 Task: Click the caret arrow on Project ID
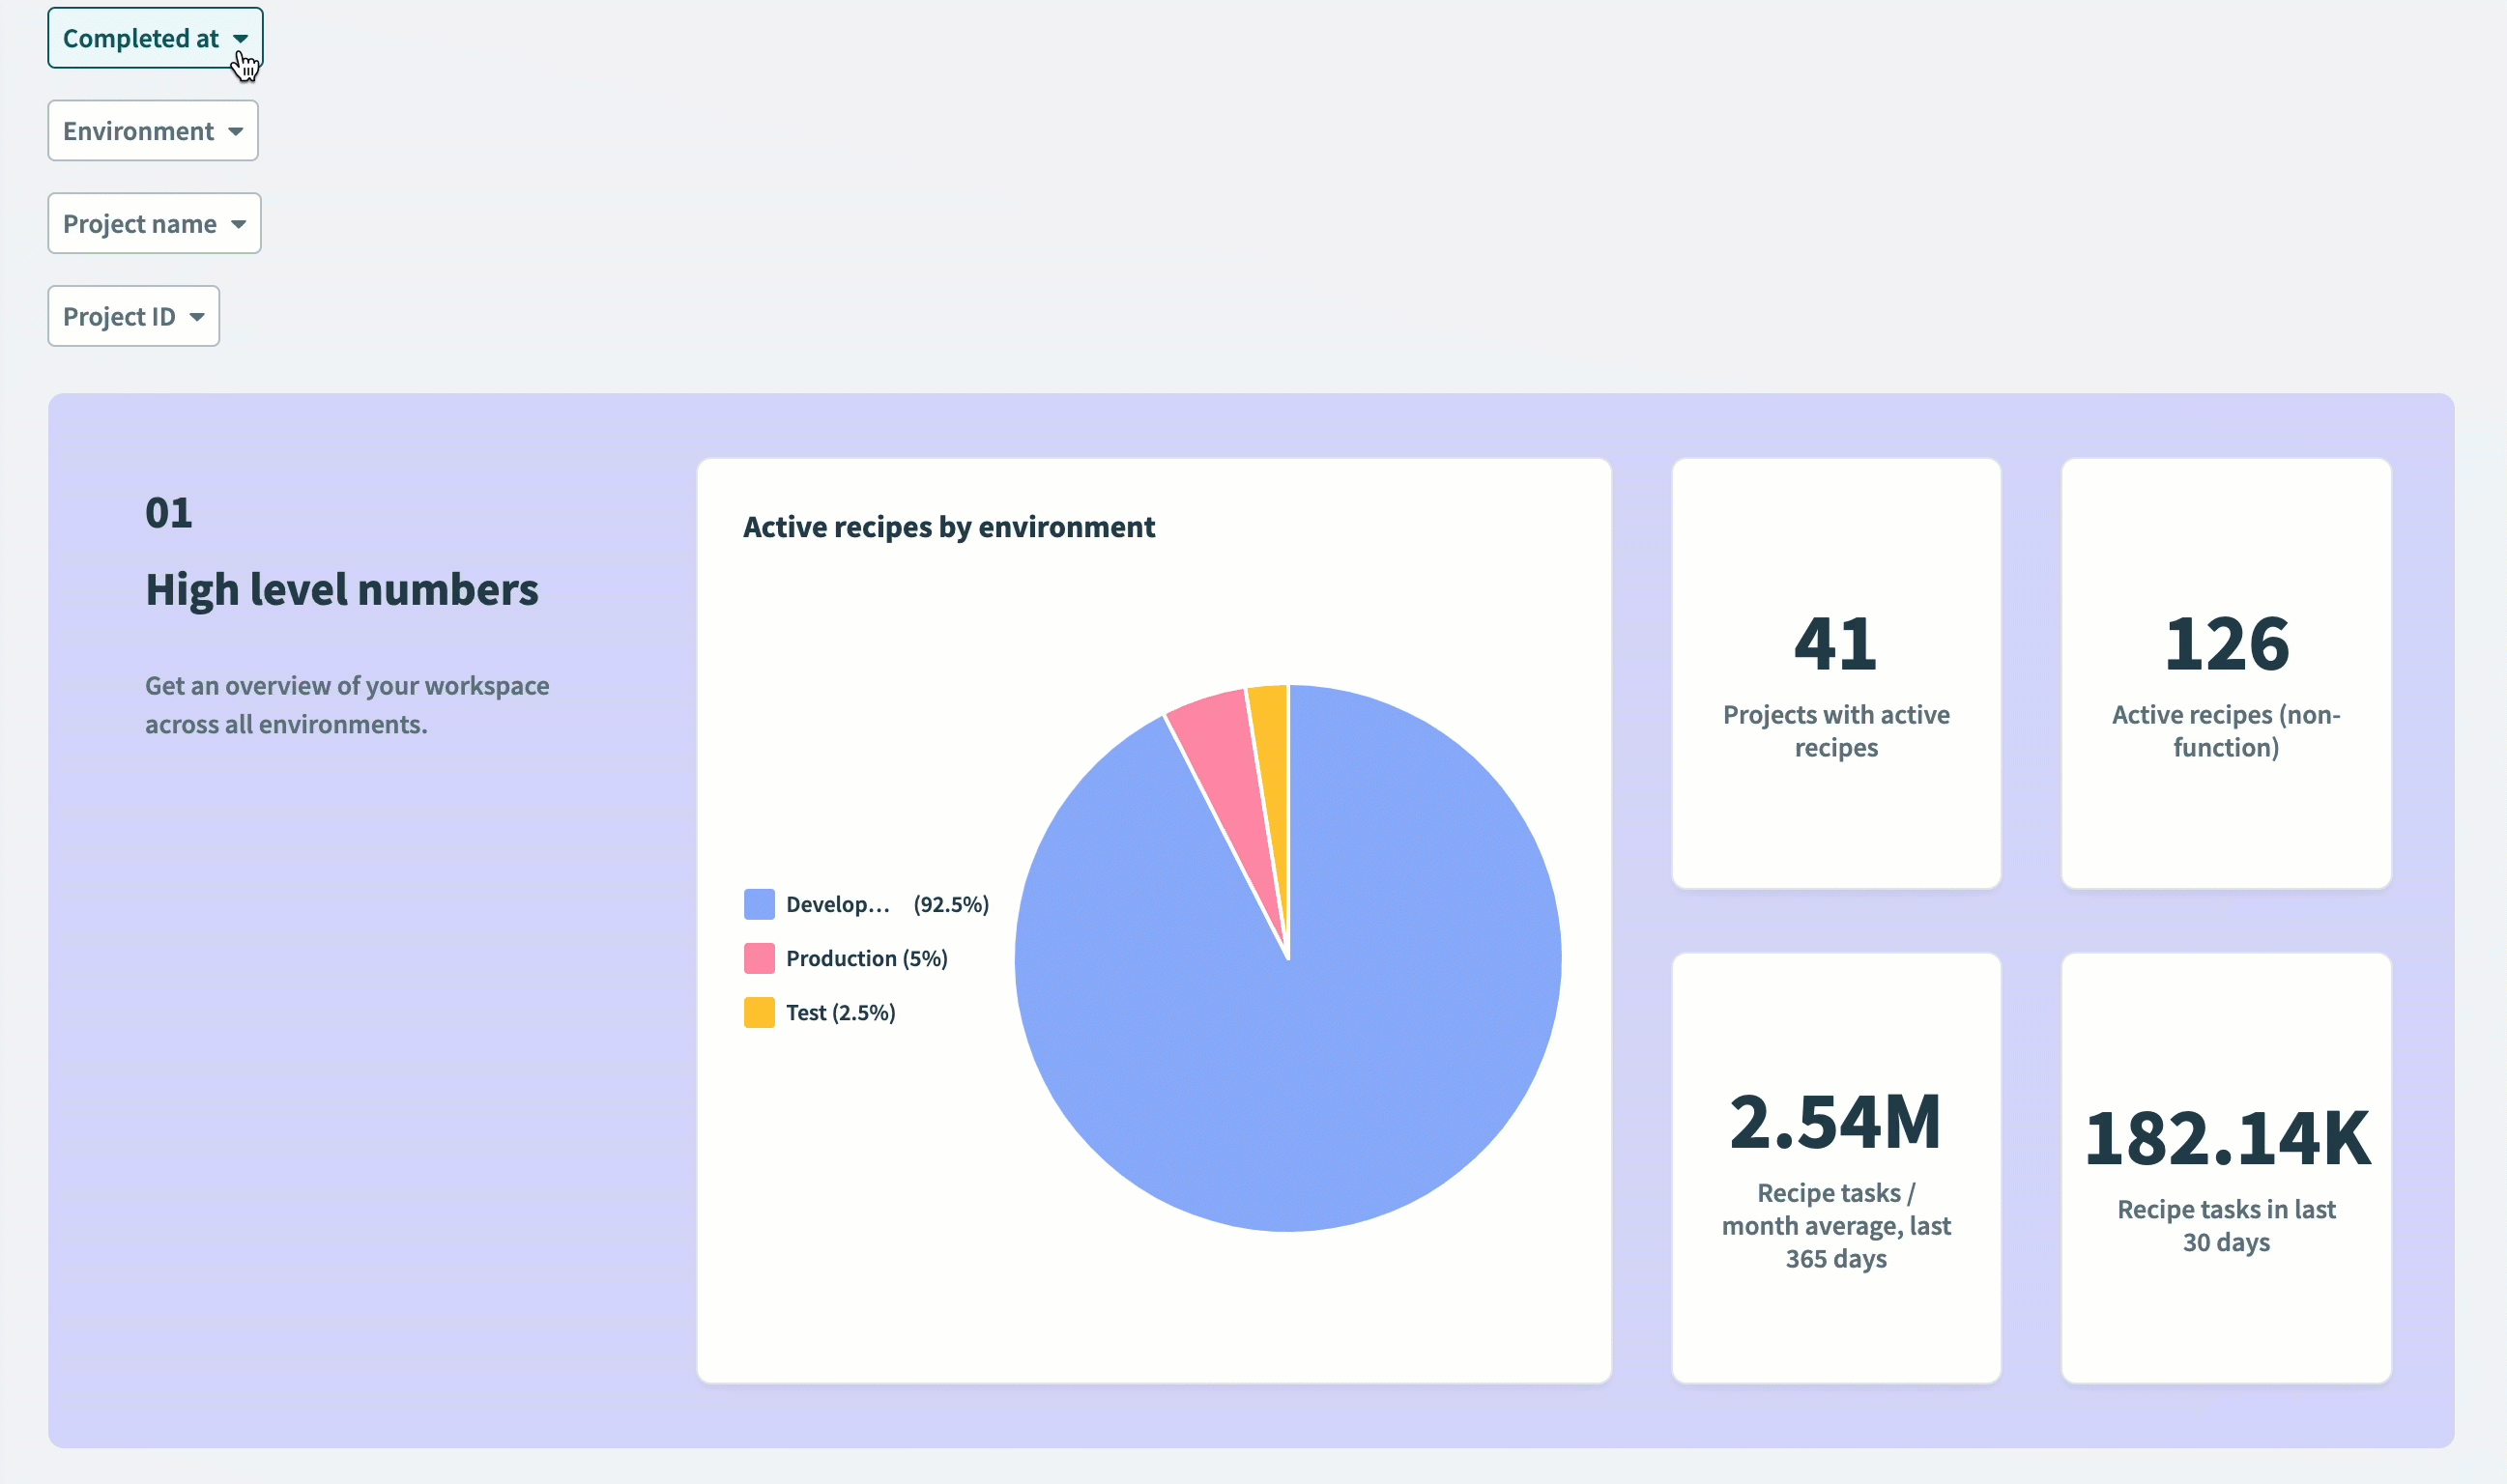[197, 317]
